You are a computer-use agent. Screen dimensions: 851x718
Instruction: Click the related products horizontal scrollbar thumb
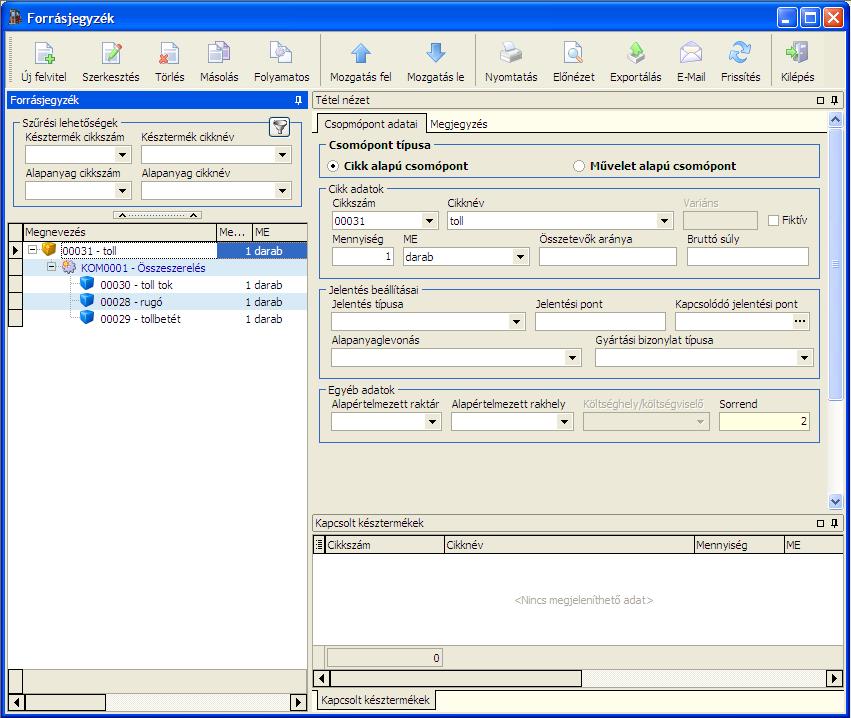click(x=456, y=678)
